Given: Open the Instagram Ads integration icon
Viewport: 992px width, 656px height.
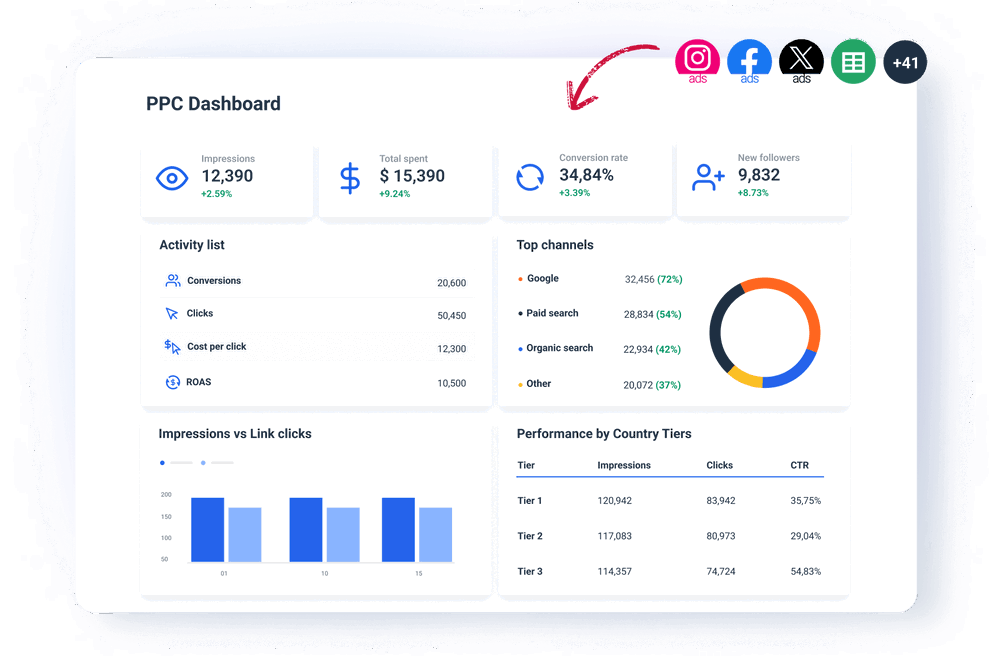Looking at the screenshot, I should [x=697, y=61].
